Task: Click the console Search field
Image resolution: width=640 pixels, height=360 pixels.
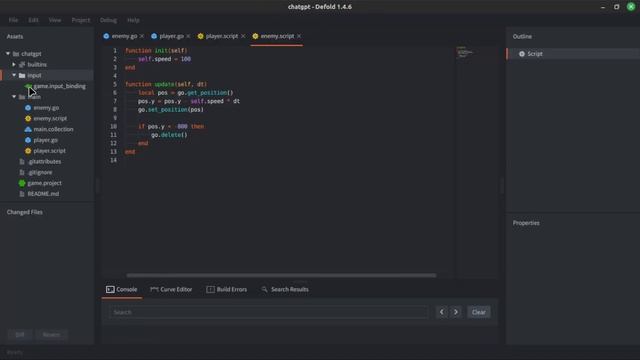Action: 269,312
